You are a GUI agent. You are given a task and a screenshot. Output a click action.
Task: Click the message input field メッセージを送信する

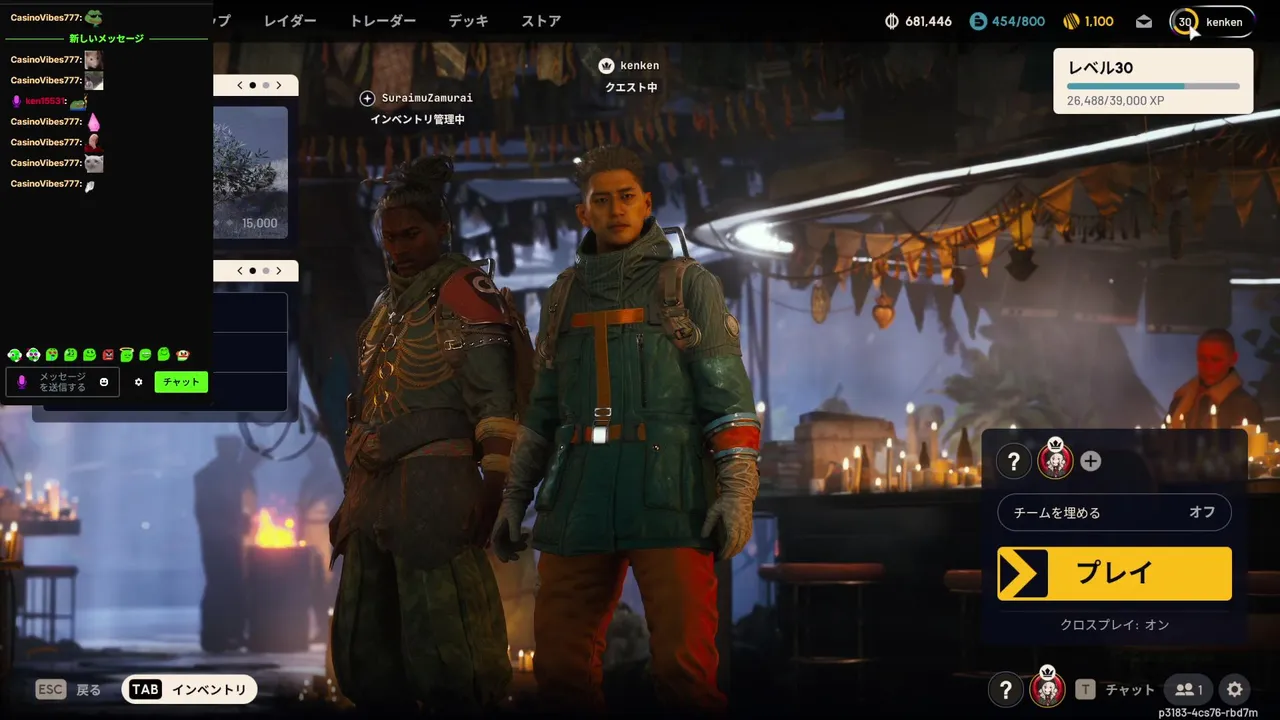(62, 382)
